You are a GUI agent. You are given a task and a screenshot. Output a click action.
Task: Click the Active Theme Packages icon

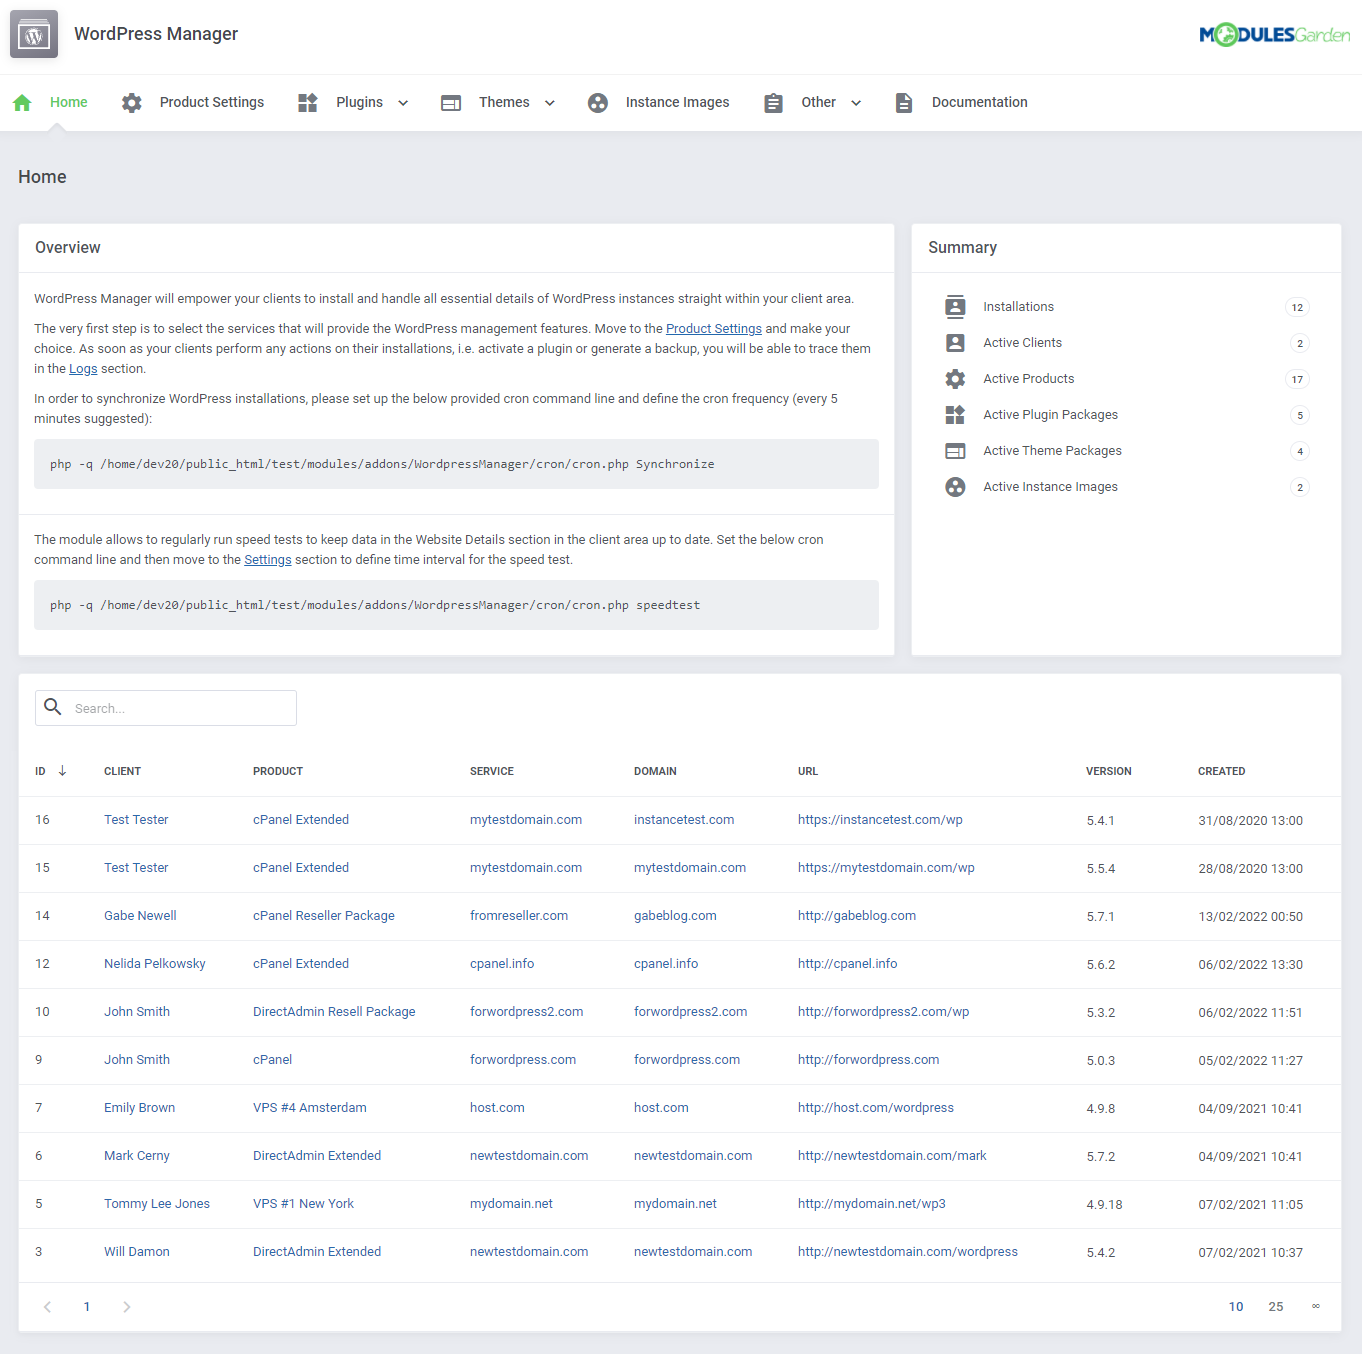[x=955, y=451]
